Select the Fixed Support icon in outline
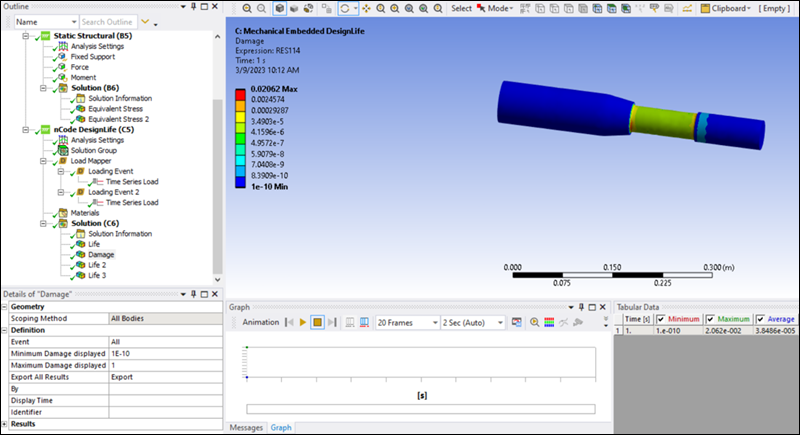 point(62,57)
